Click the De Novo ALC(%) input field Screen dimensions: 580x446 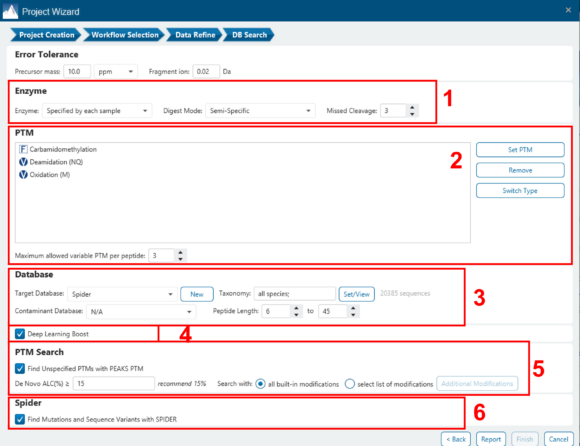click(114, 384)
